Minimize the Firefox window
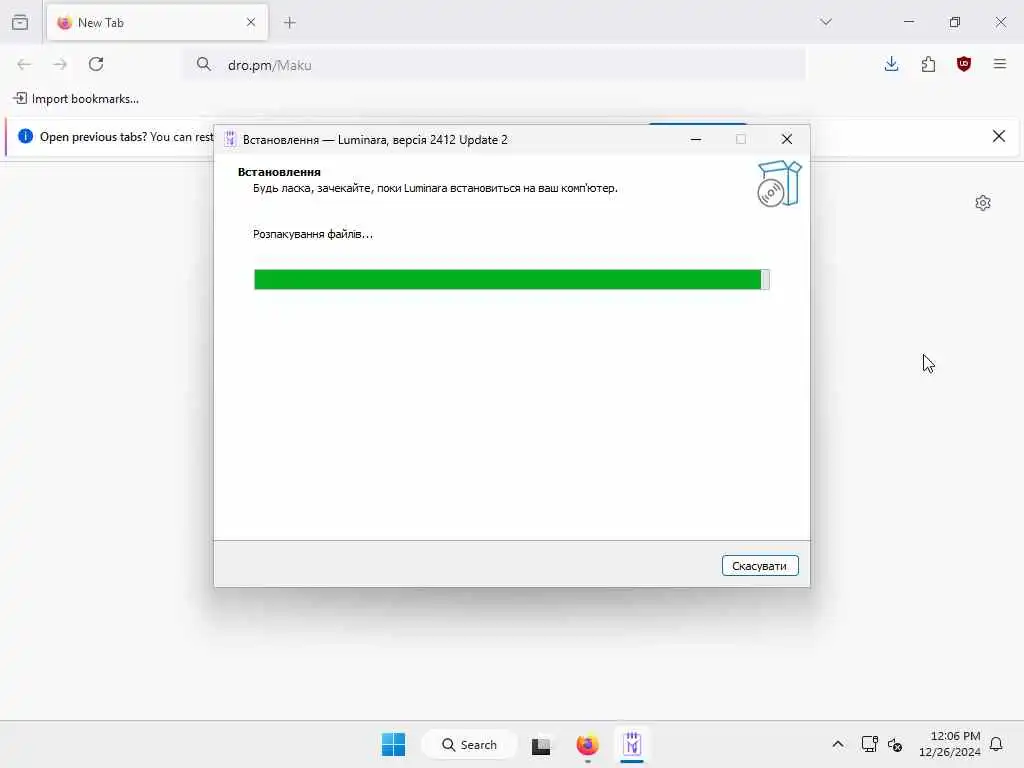The width and height of the screenshot is (1024, 768). [x=909, y=22]
